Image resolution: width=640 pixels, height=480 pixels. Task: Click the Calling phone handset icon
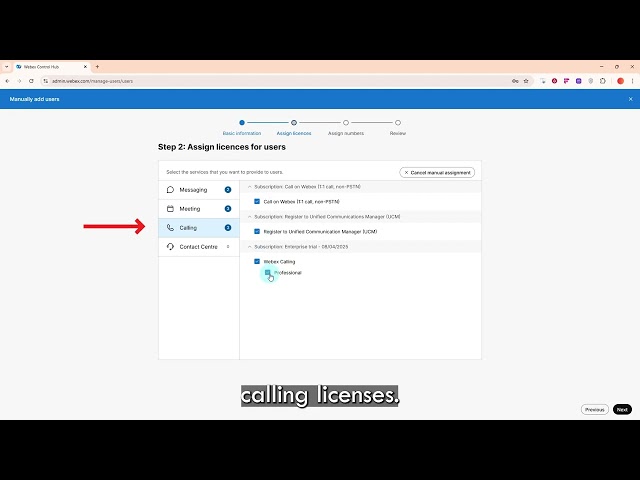coord(170,228)
